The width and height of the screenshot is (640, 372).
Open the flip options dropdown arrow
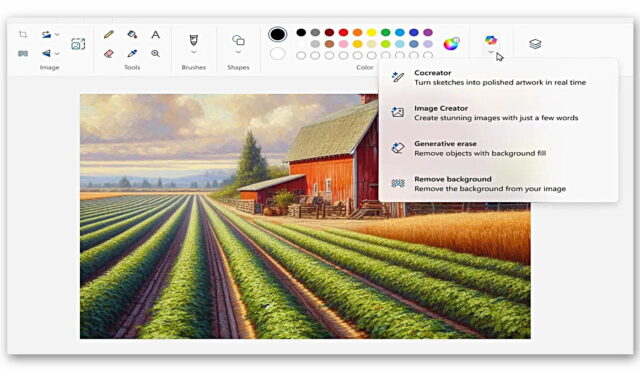point(57,53)
